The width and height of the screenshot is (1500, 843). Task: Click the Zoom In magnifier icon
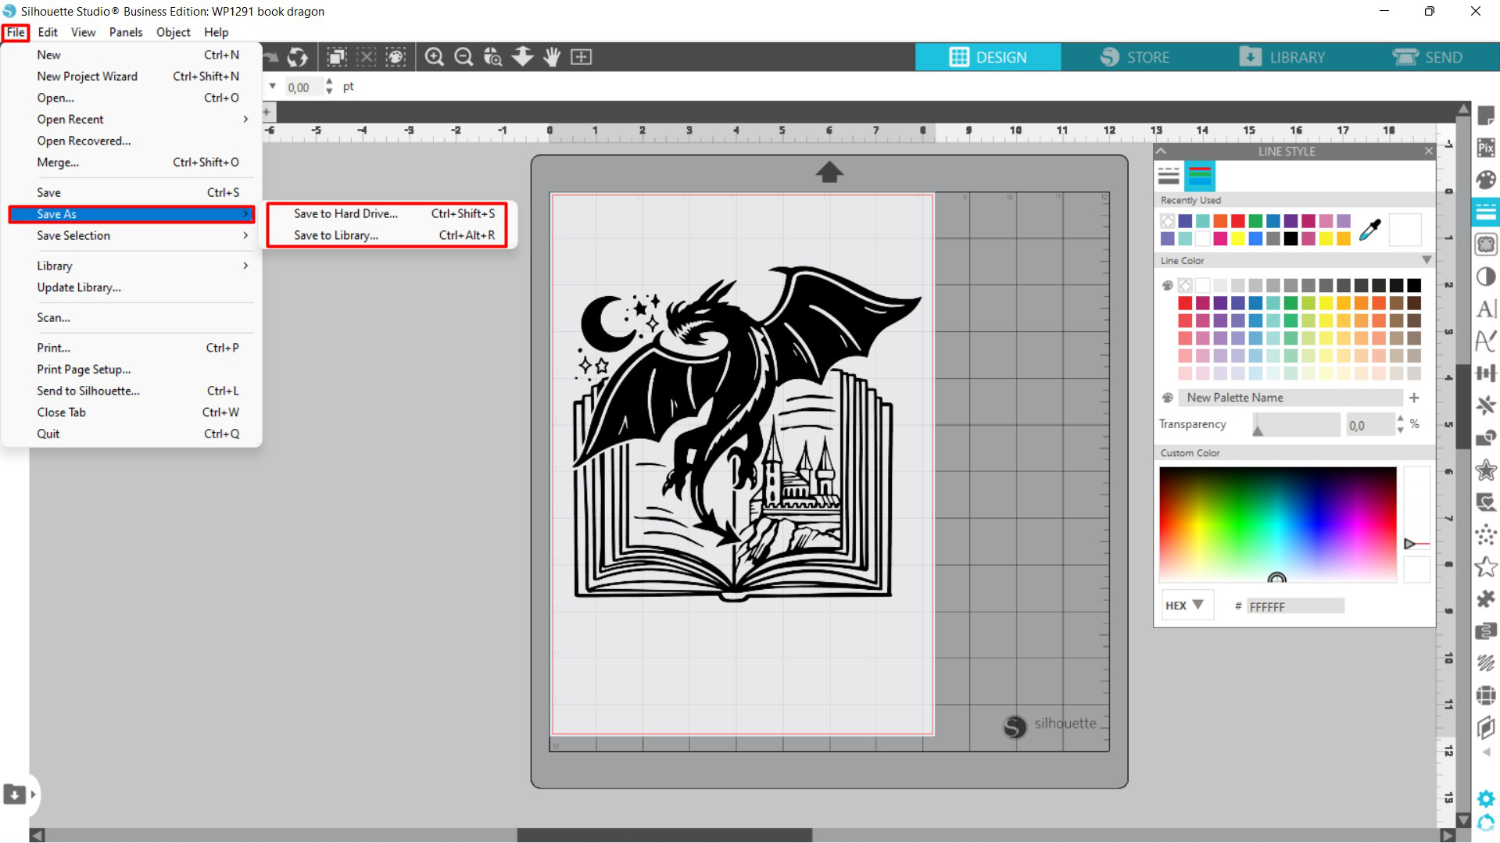[x=434, y=57]
